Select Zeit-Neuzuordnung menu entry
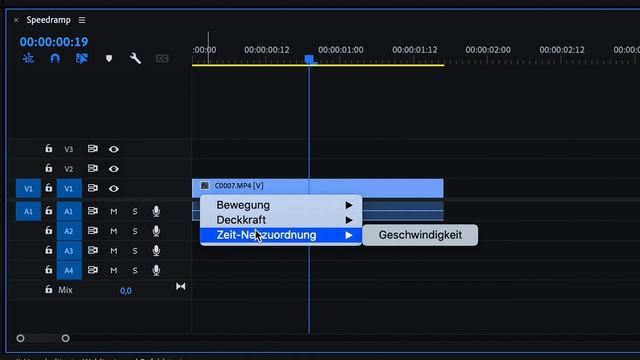 [x=281, y=235]
